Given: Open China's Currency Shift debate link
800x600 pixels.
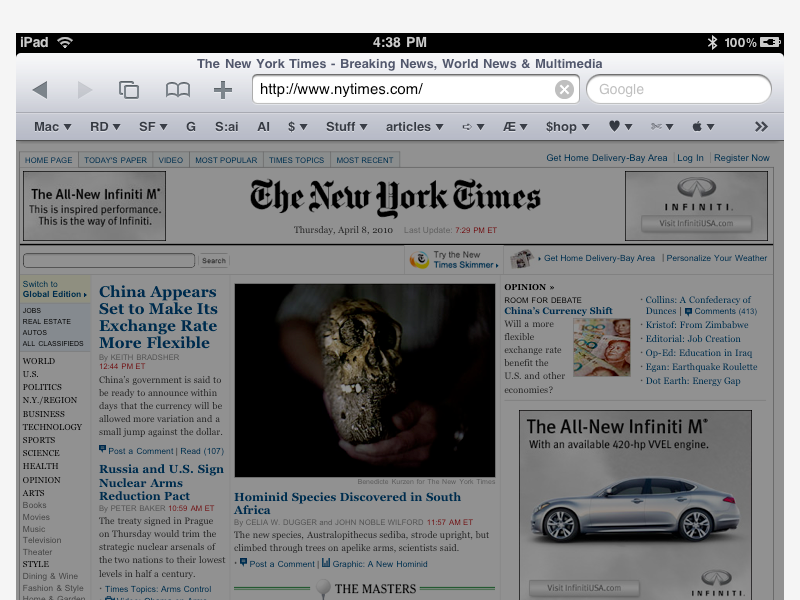Looking at the screenshot, I should click(558, 311).
